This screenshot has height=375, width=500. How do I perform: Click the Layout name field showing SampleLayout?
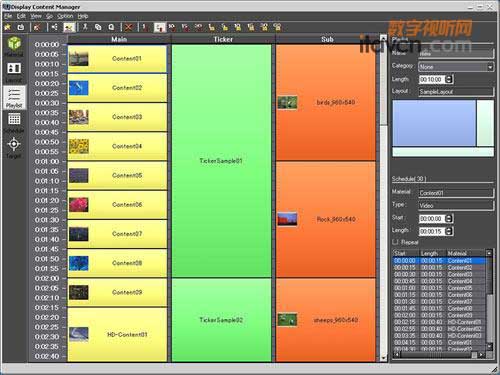pos(456,92)
